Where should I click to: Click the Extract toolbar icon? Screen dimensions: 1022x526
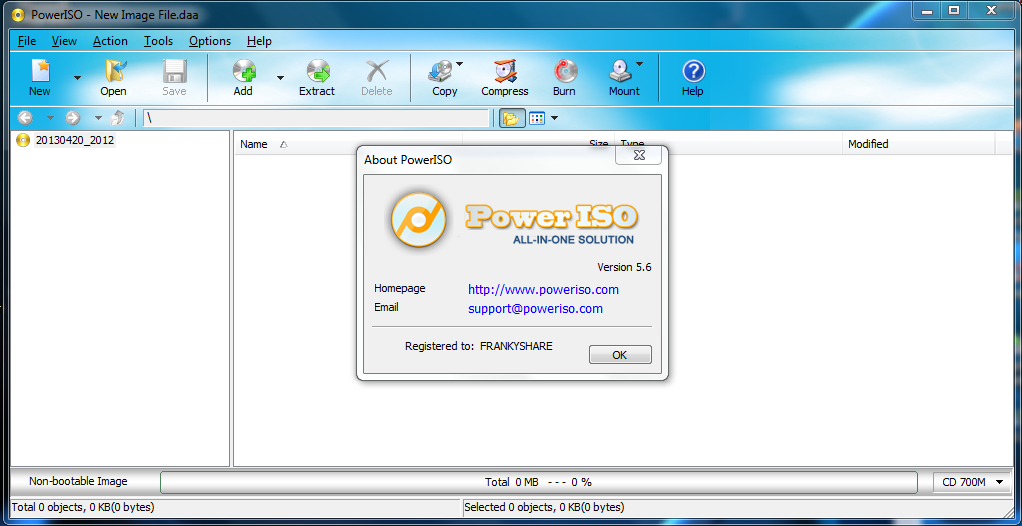click(317, 71)
